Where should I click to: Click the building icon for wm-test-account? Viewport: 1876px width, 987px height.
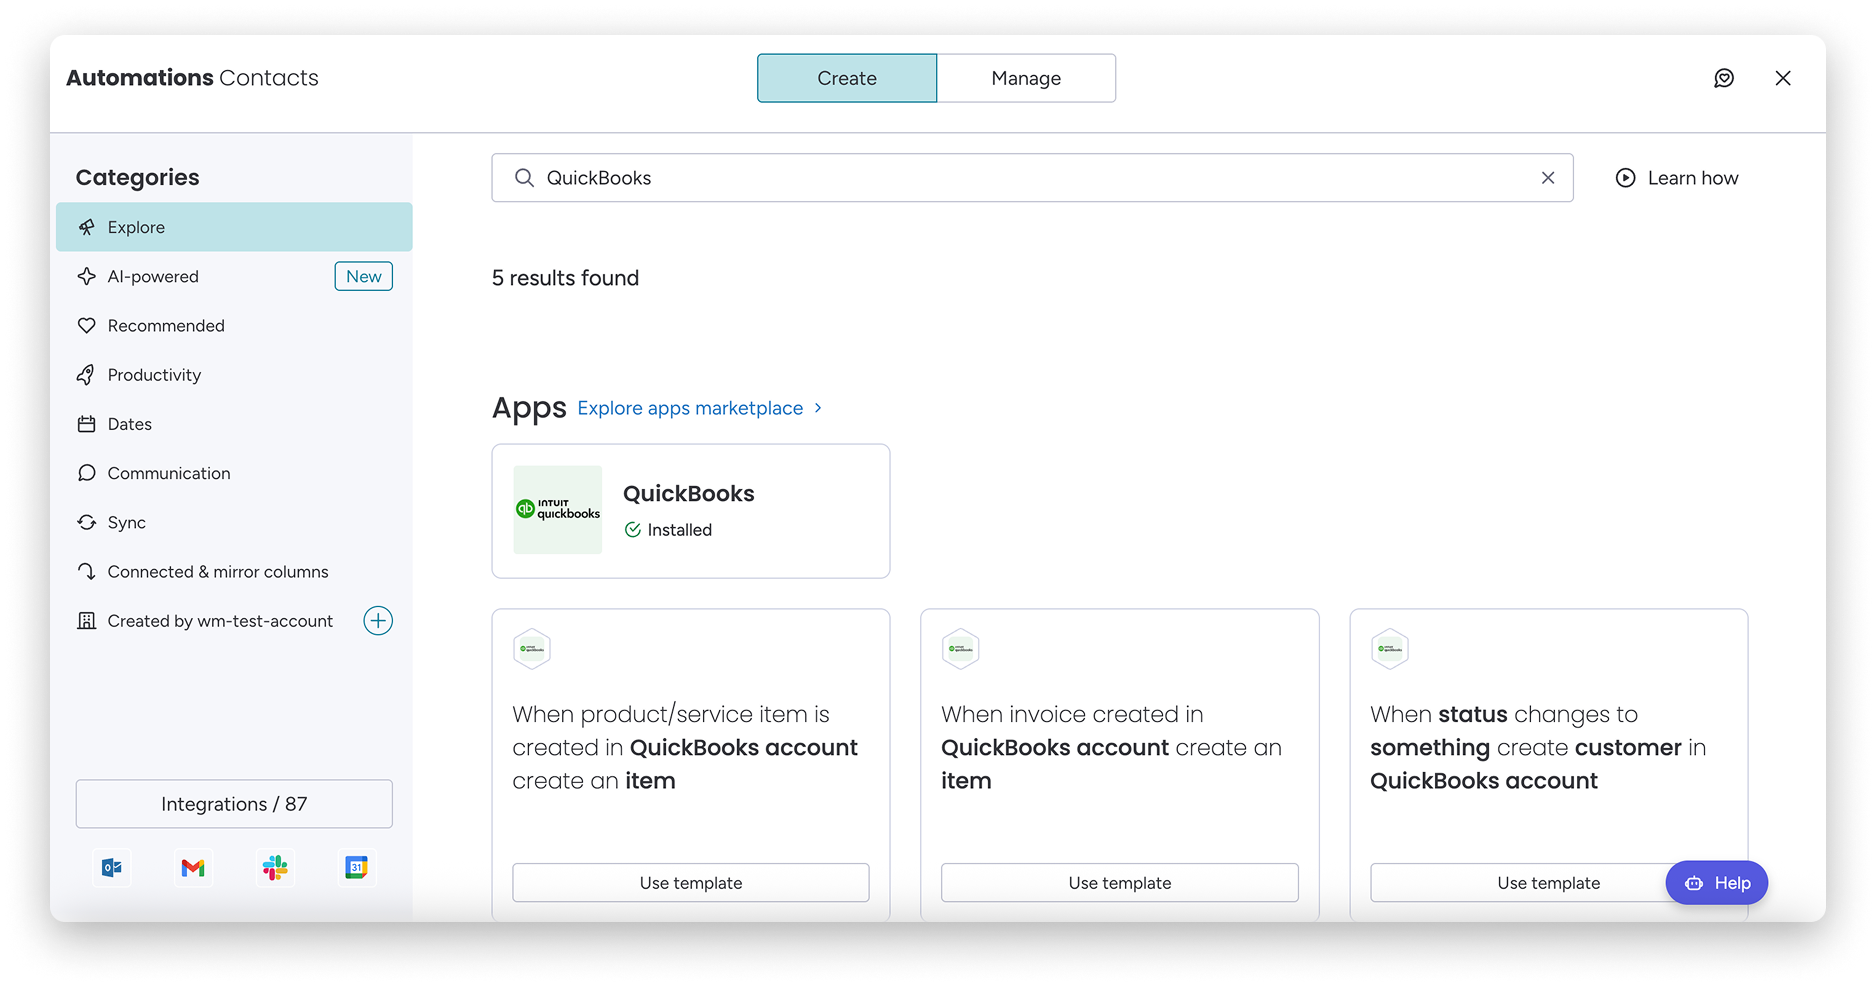(87, 621)
